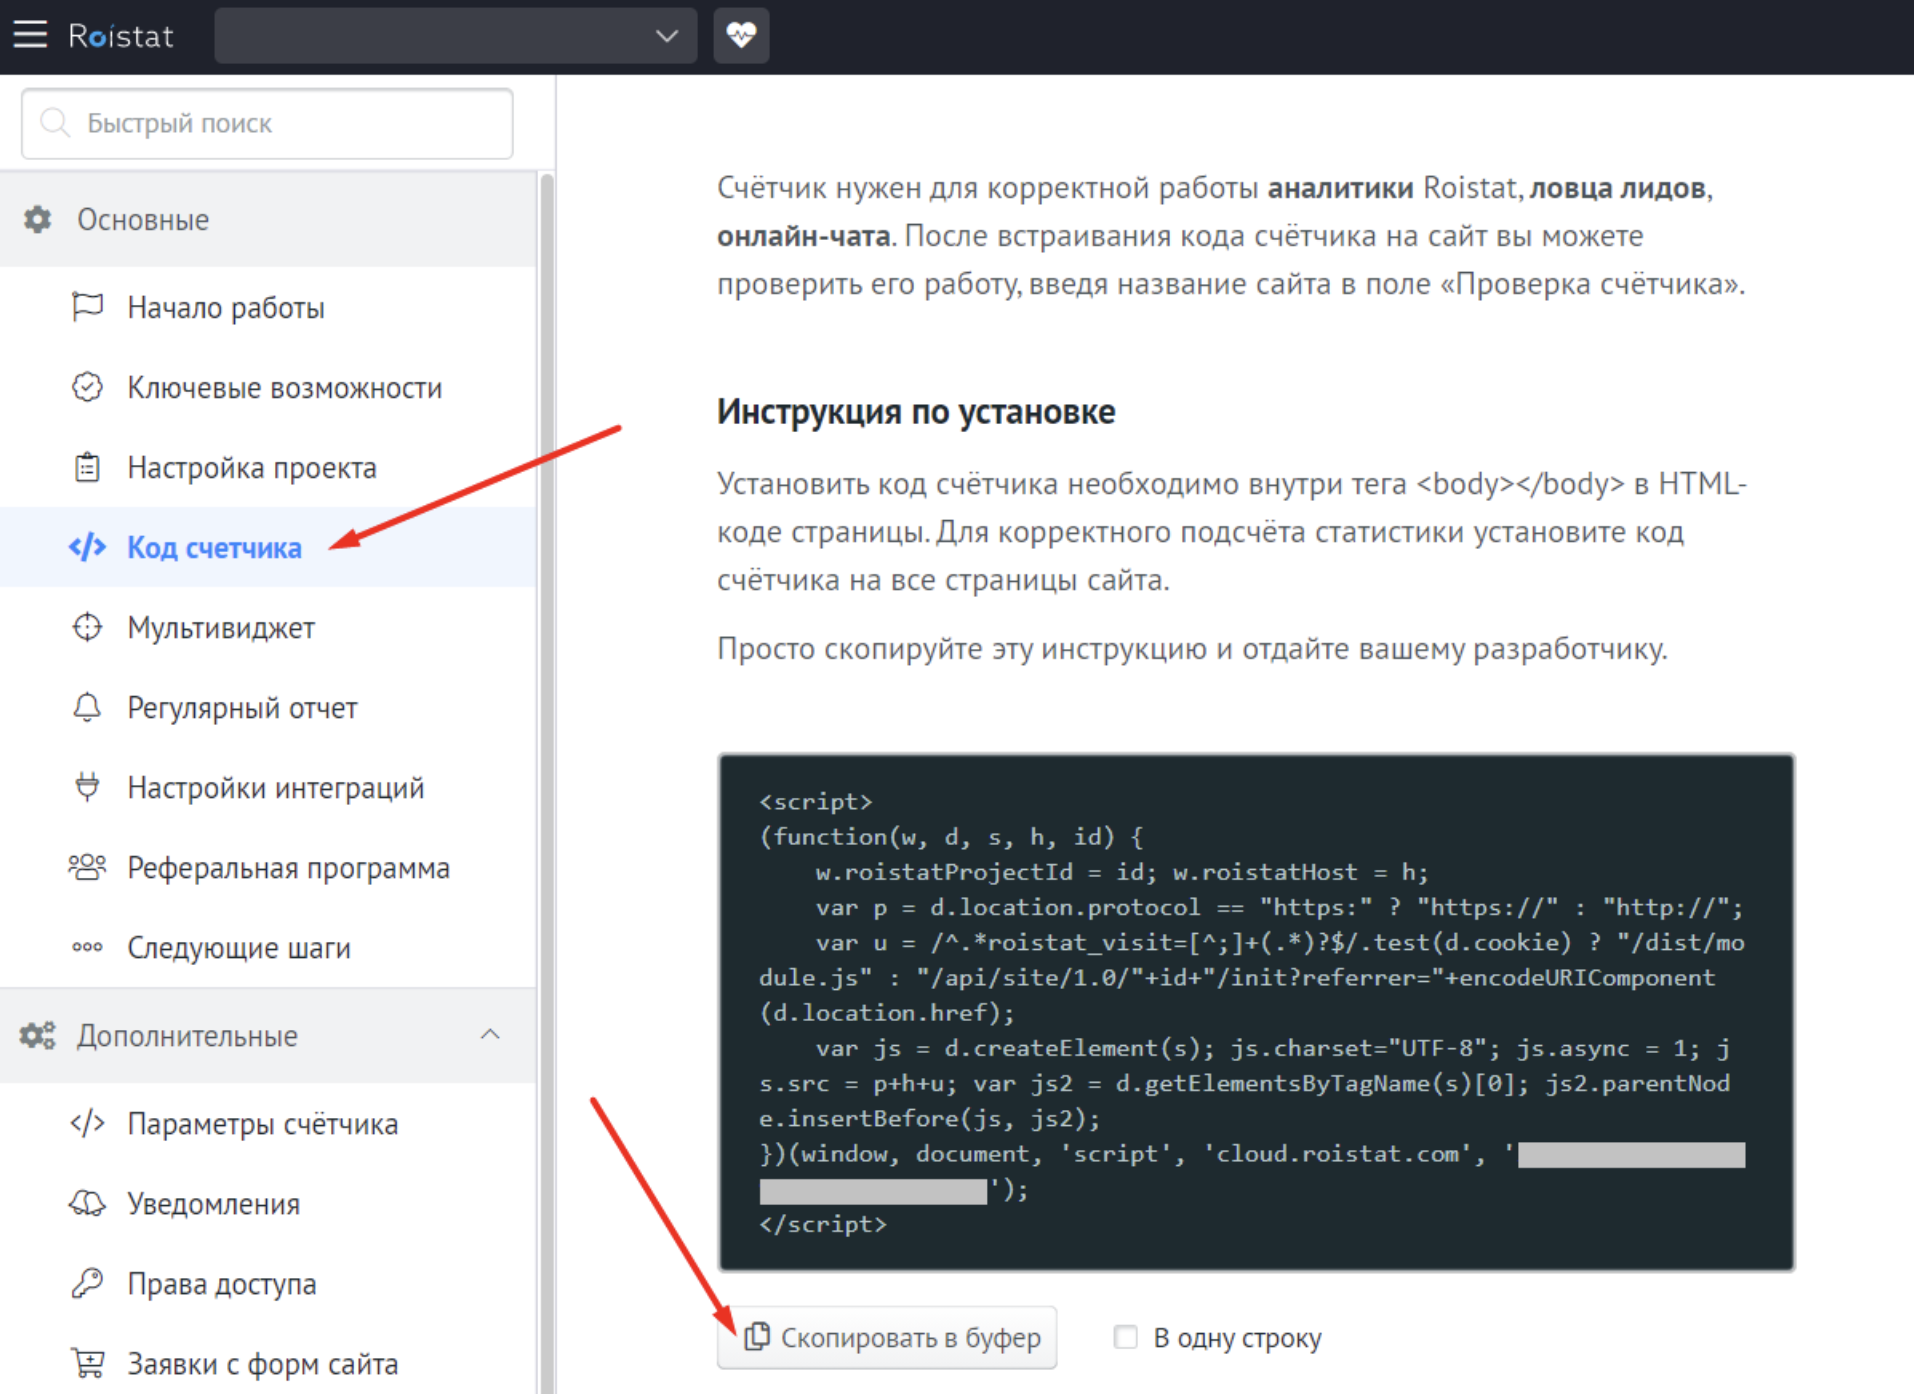1914x1394 pixels.
Task: Go to Настройка проекта
Action: (251, 468)
